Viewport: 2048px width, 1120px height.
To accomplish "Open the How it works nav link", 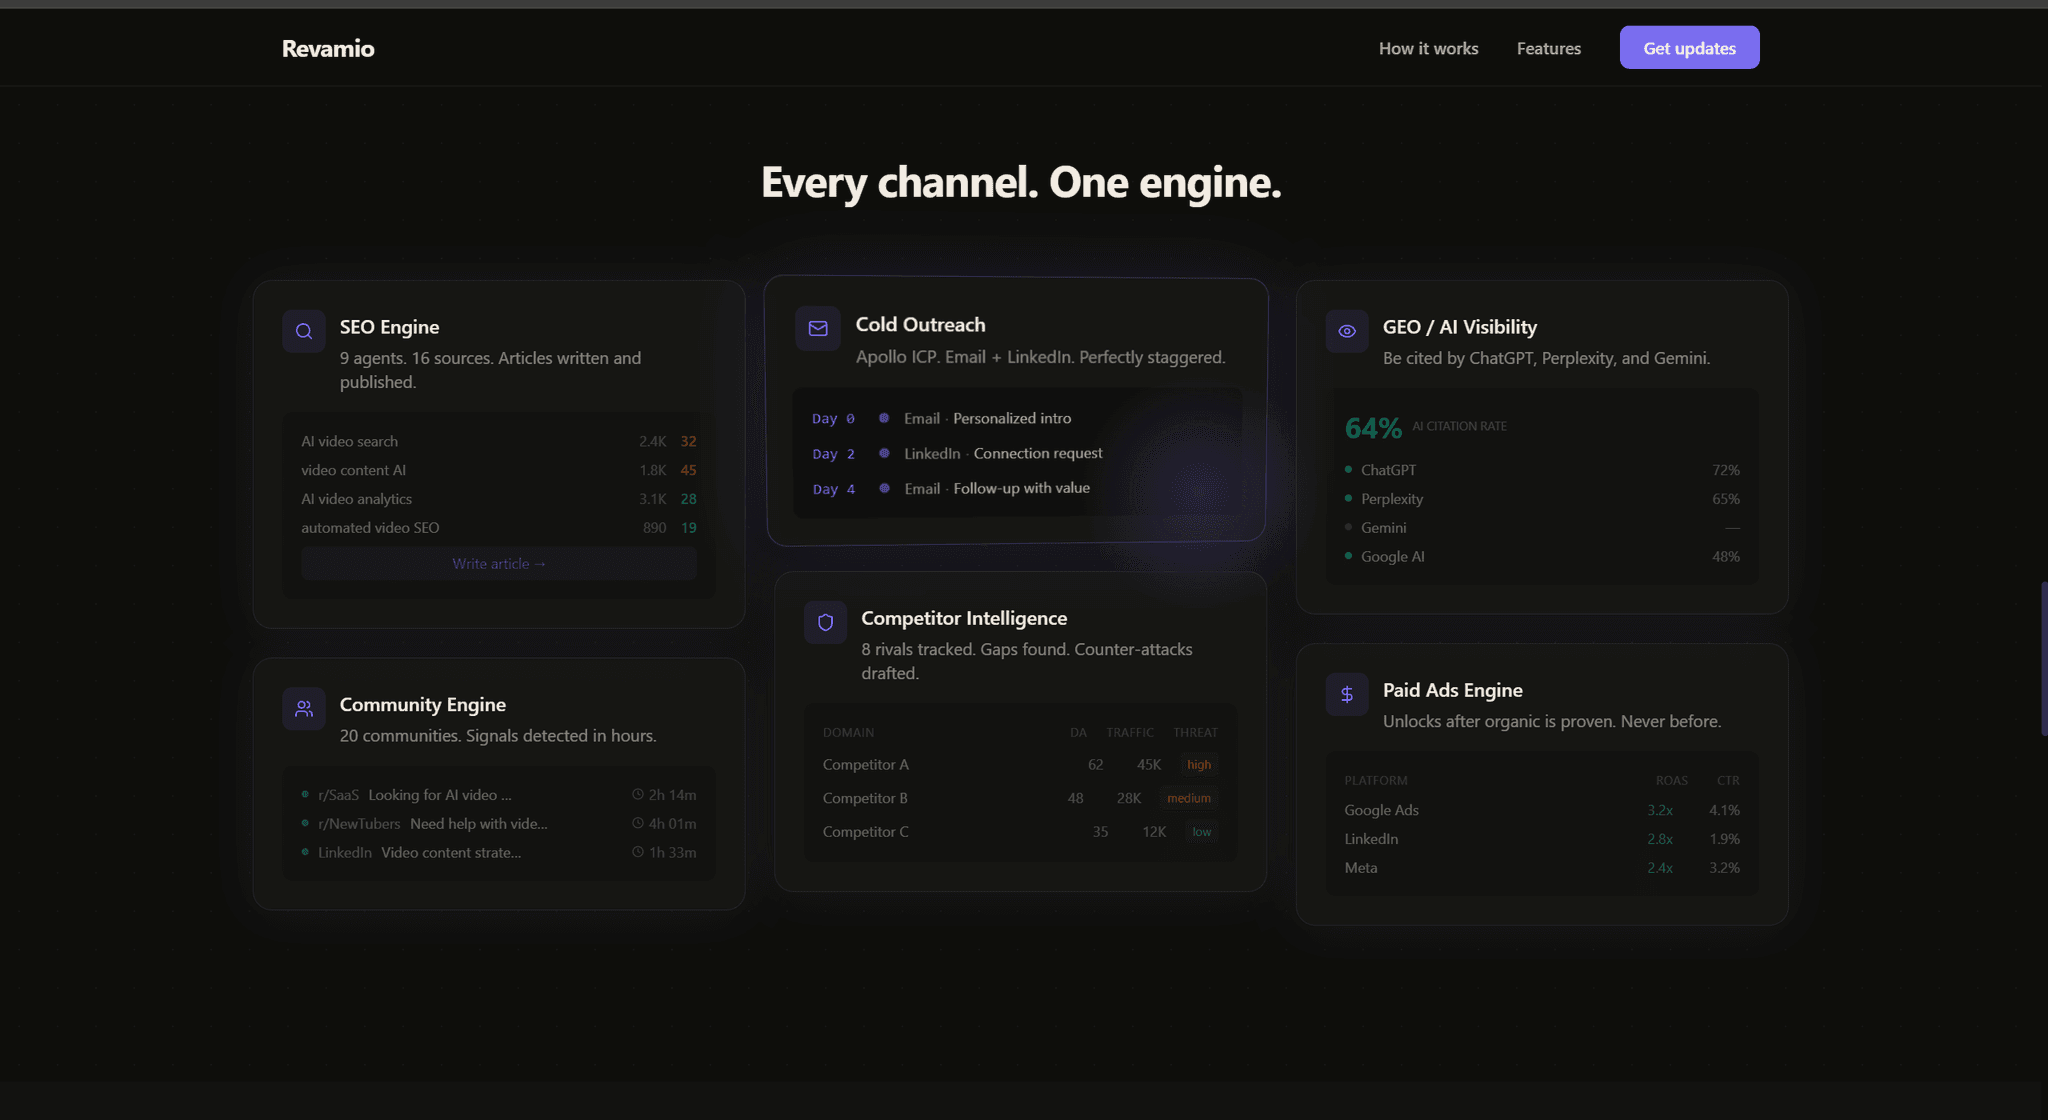I will pos(1428,48).
